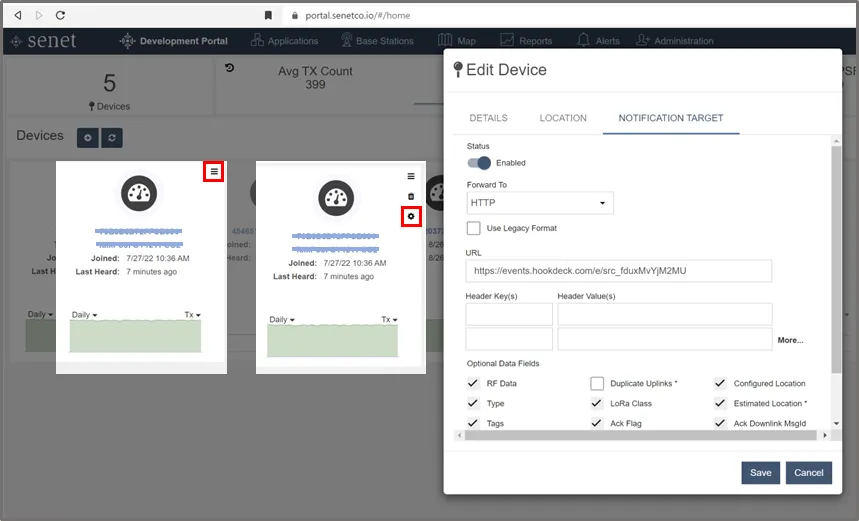The width and height of the screenshot is (859, 521).
Task: Open hamburger menu on second device card
Action: click(x=411, y=176)
